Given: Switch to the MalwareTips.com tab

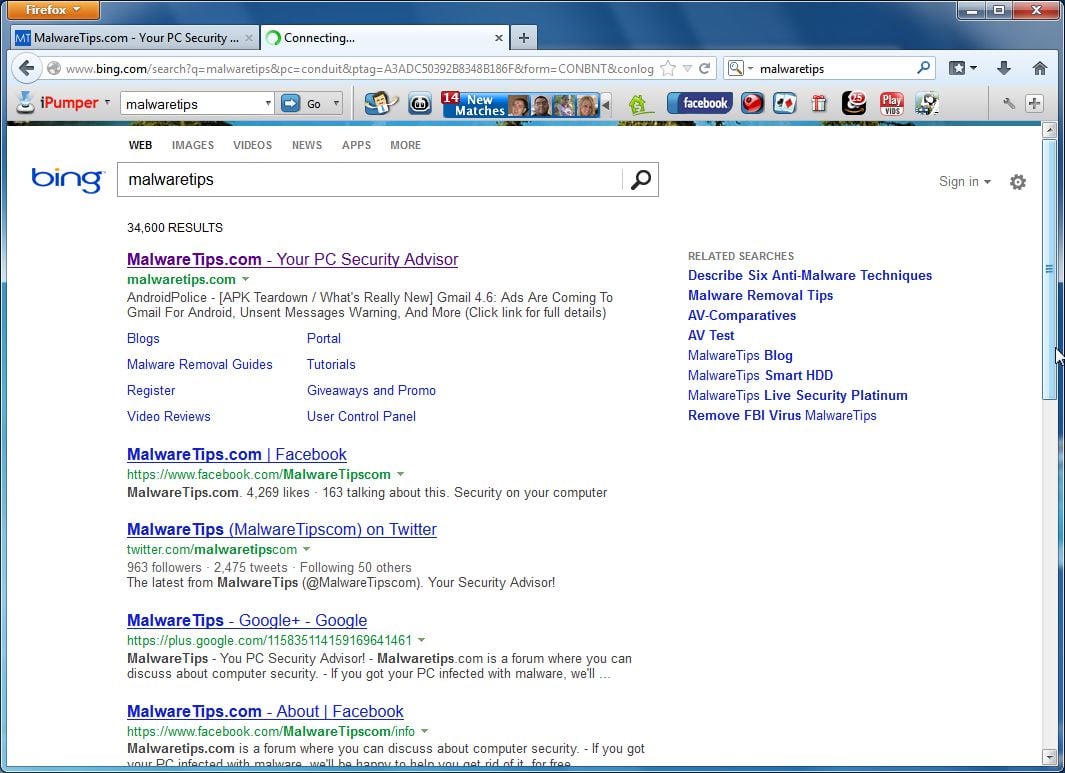Looking at the screenshot, I should coord(134,38).
